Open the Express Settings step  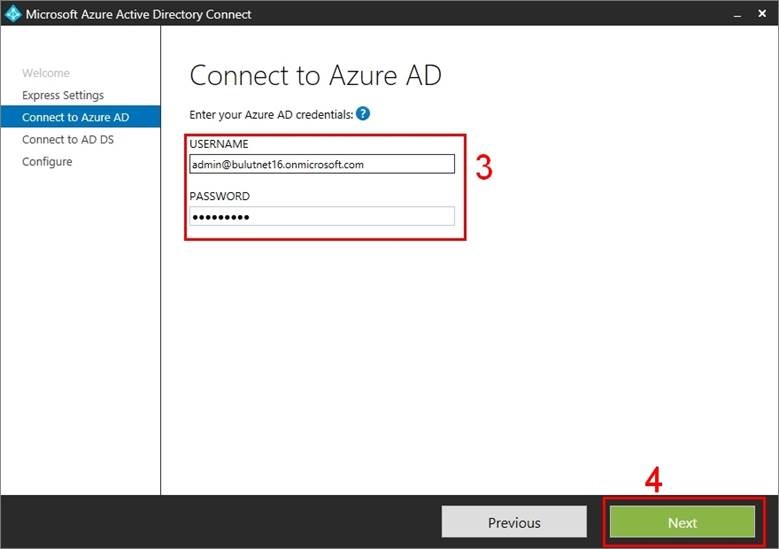[x=63, y=95]
